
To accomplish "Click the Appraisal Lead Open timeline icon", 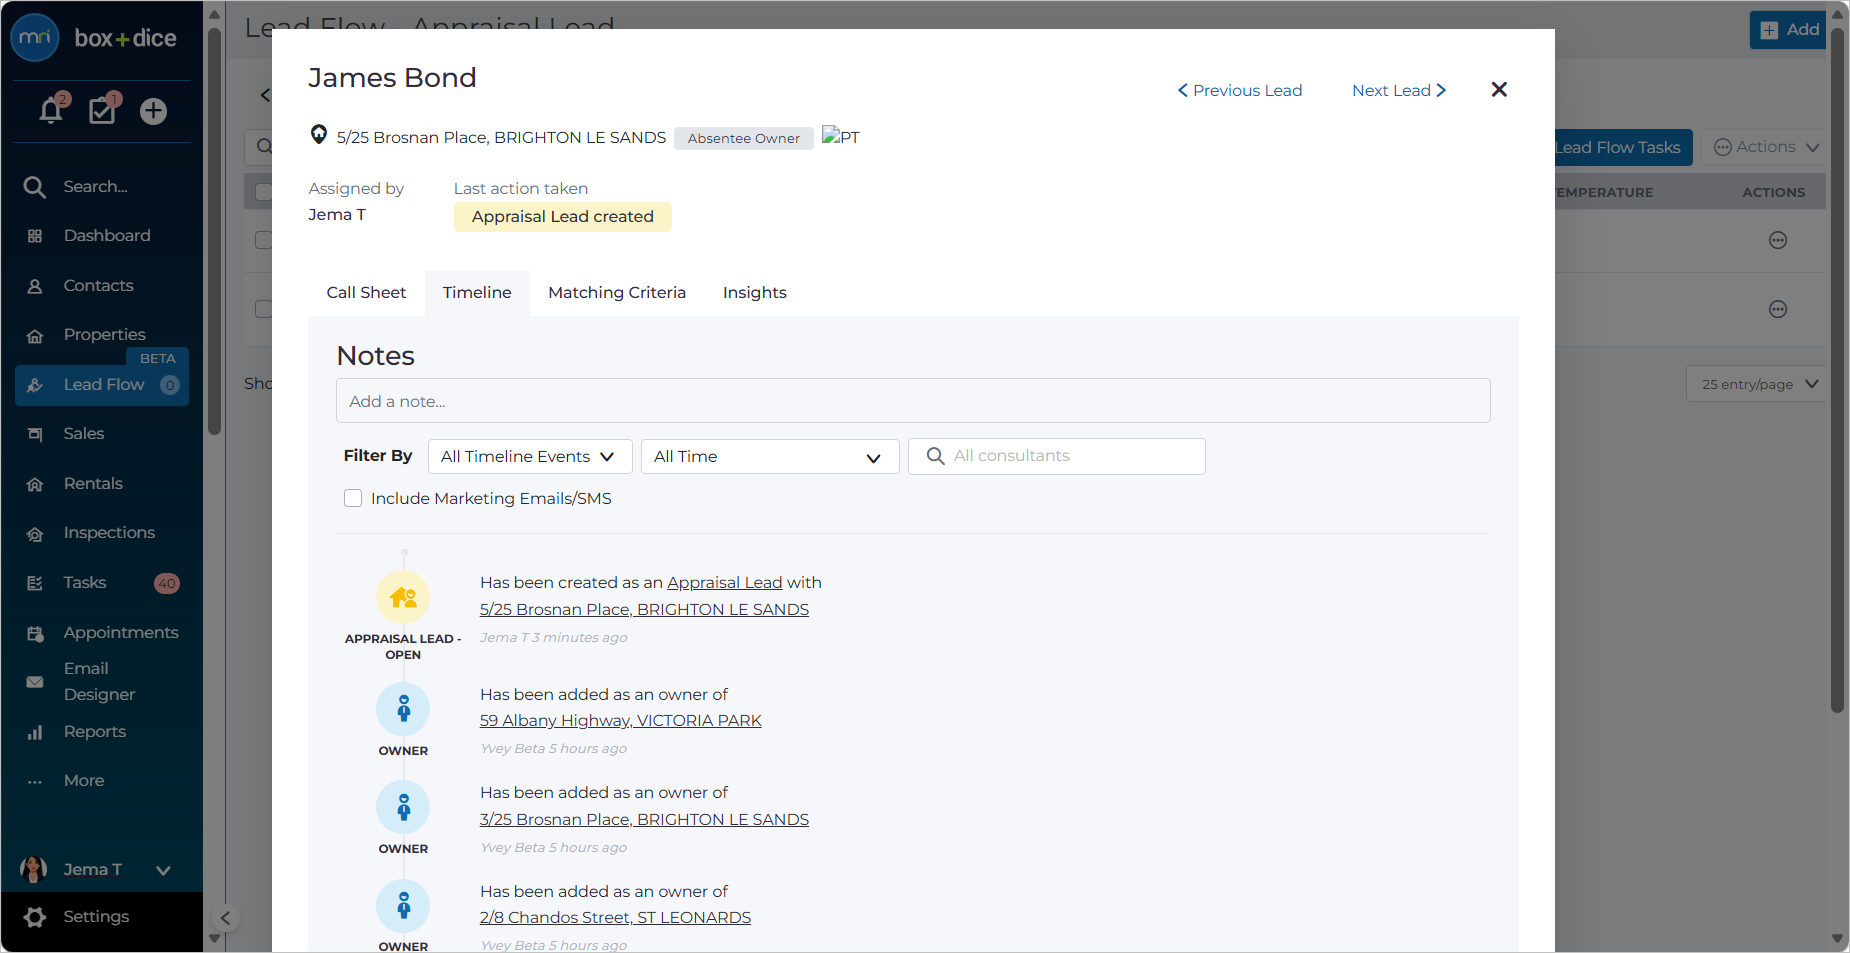I will (x=403, y=597).
